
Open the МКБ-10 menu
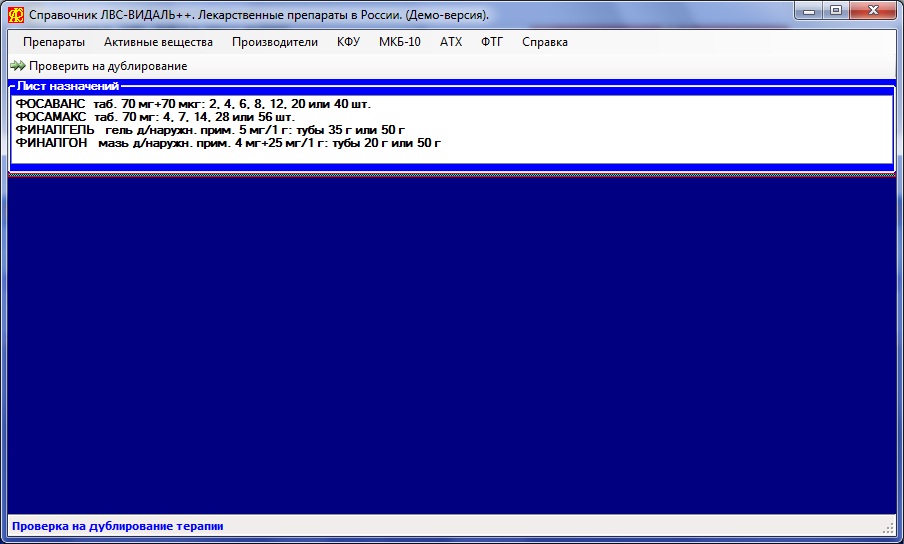pos(399,42)
